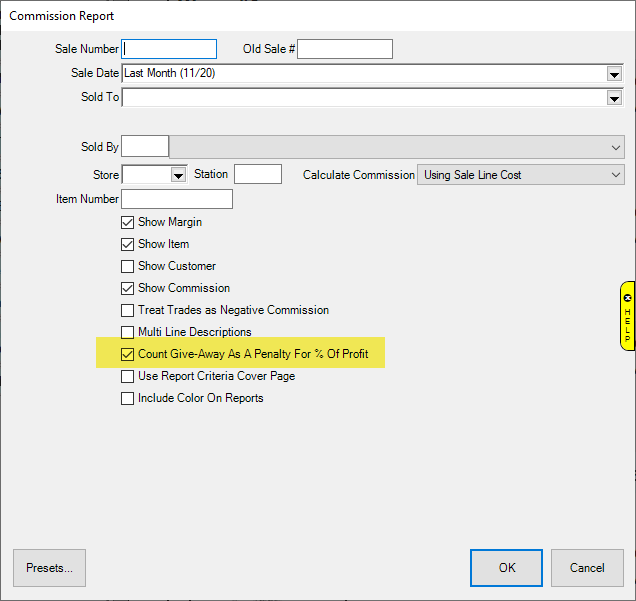Check the Multi Line Descriptions box
The height and width of the screenshot is (601, 636).
coord(127,333)
